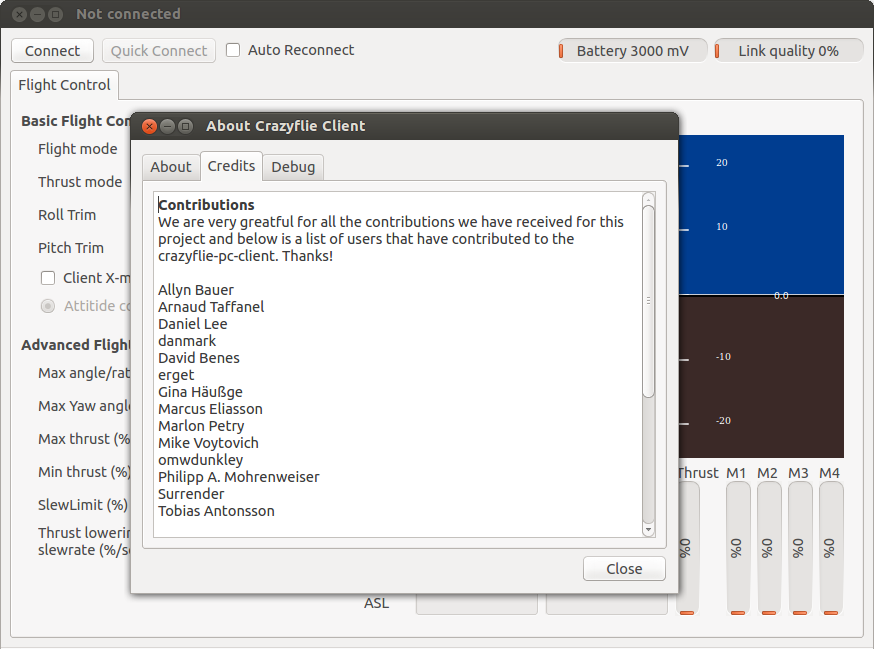The width and height of the screenshot is (874, 649).
Task: Click the name Arnaud Taffanel
Action: (211, 307)
